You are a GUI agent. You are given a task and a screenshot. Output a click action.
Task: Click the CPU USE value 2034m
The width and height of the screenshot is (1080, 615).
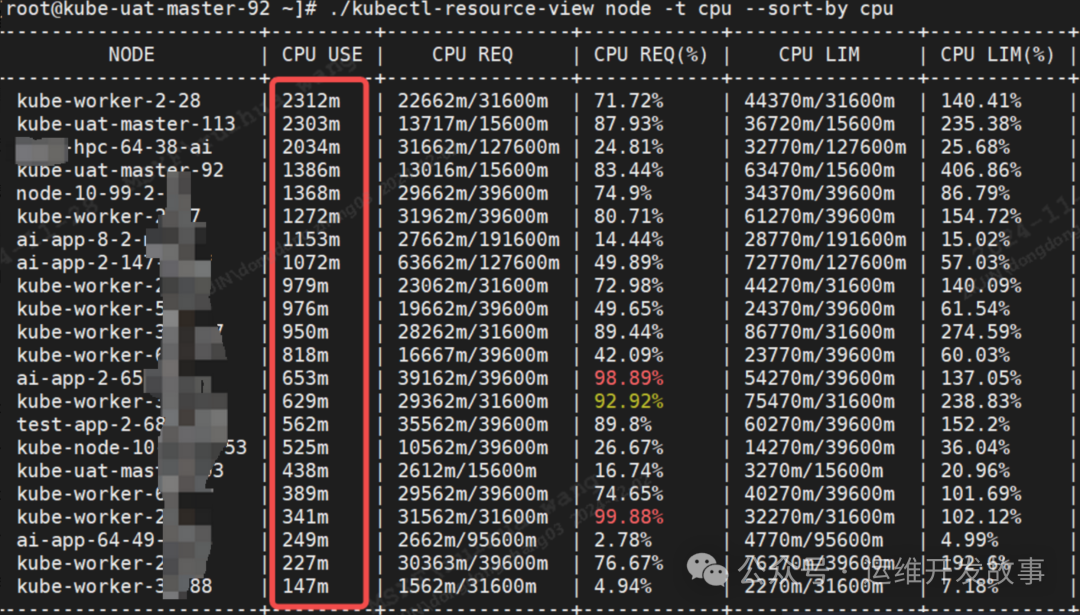[311, 147]
